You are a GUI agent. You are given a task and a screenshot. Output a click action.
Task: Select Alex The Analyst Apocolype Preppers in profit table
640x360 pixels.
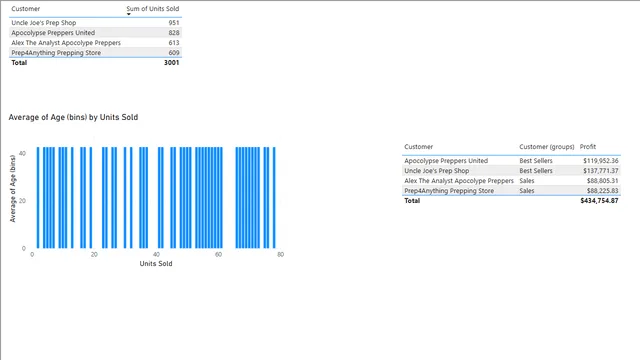(459, 181)
